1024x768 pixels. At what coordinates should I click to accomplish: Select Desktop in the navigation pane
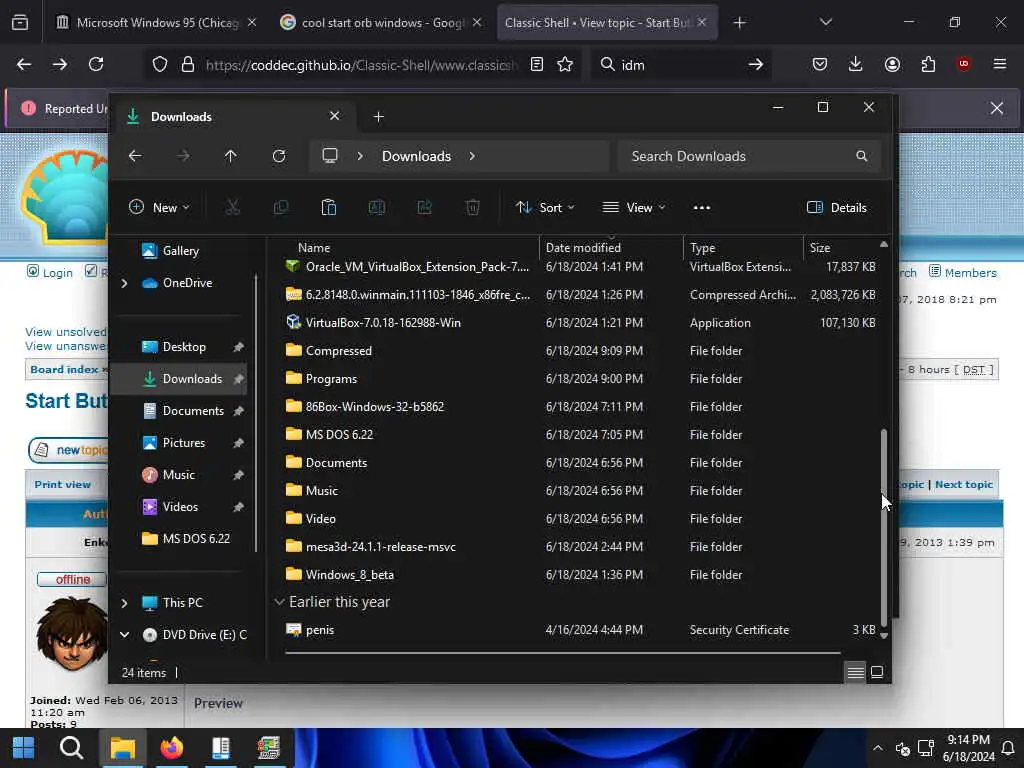coord(184,347)
